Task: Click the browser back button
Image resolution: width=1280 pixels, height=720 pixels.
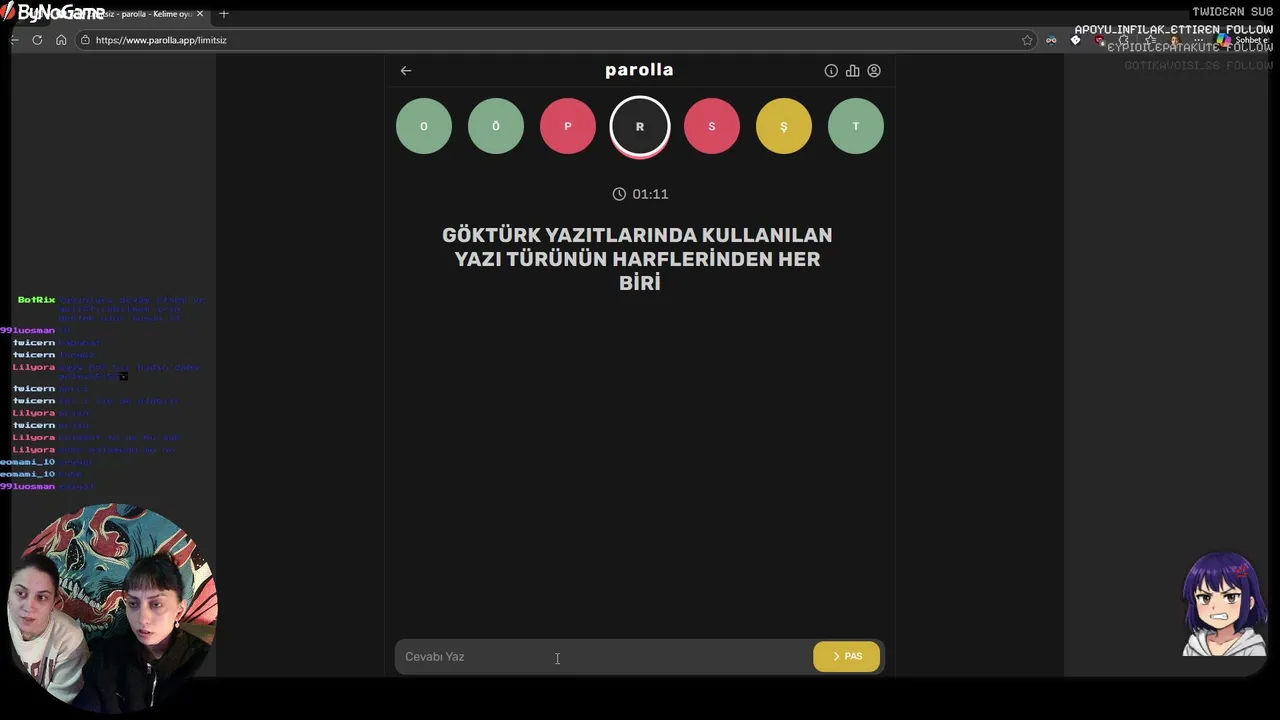Action: click(14, 40)
